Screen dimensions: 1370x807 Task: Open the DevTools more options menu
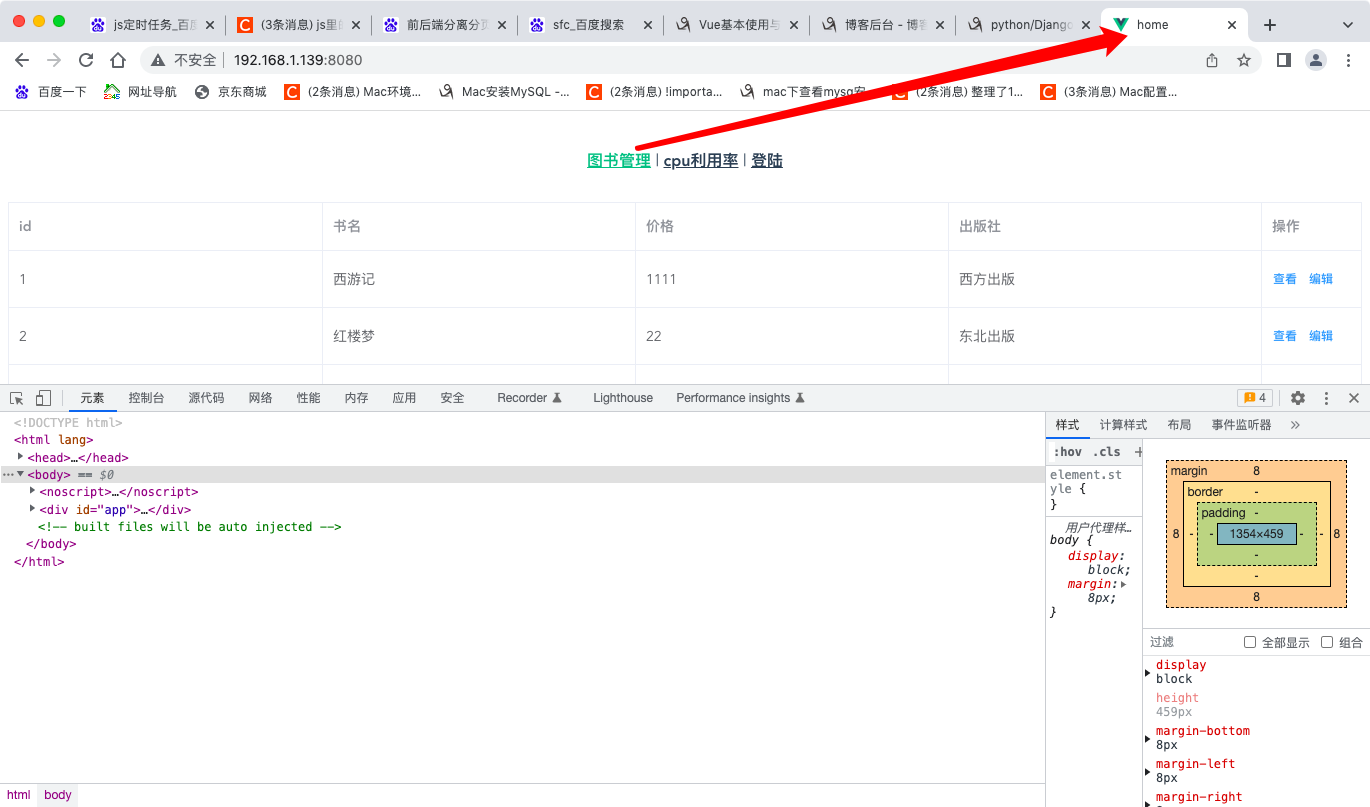[x=1326, y=398]
